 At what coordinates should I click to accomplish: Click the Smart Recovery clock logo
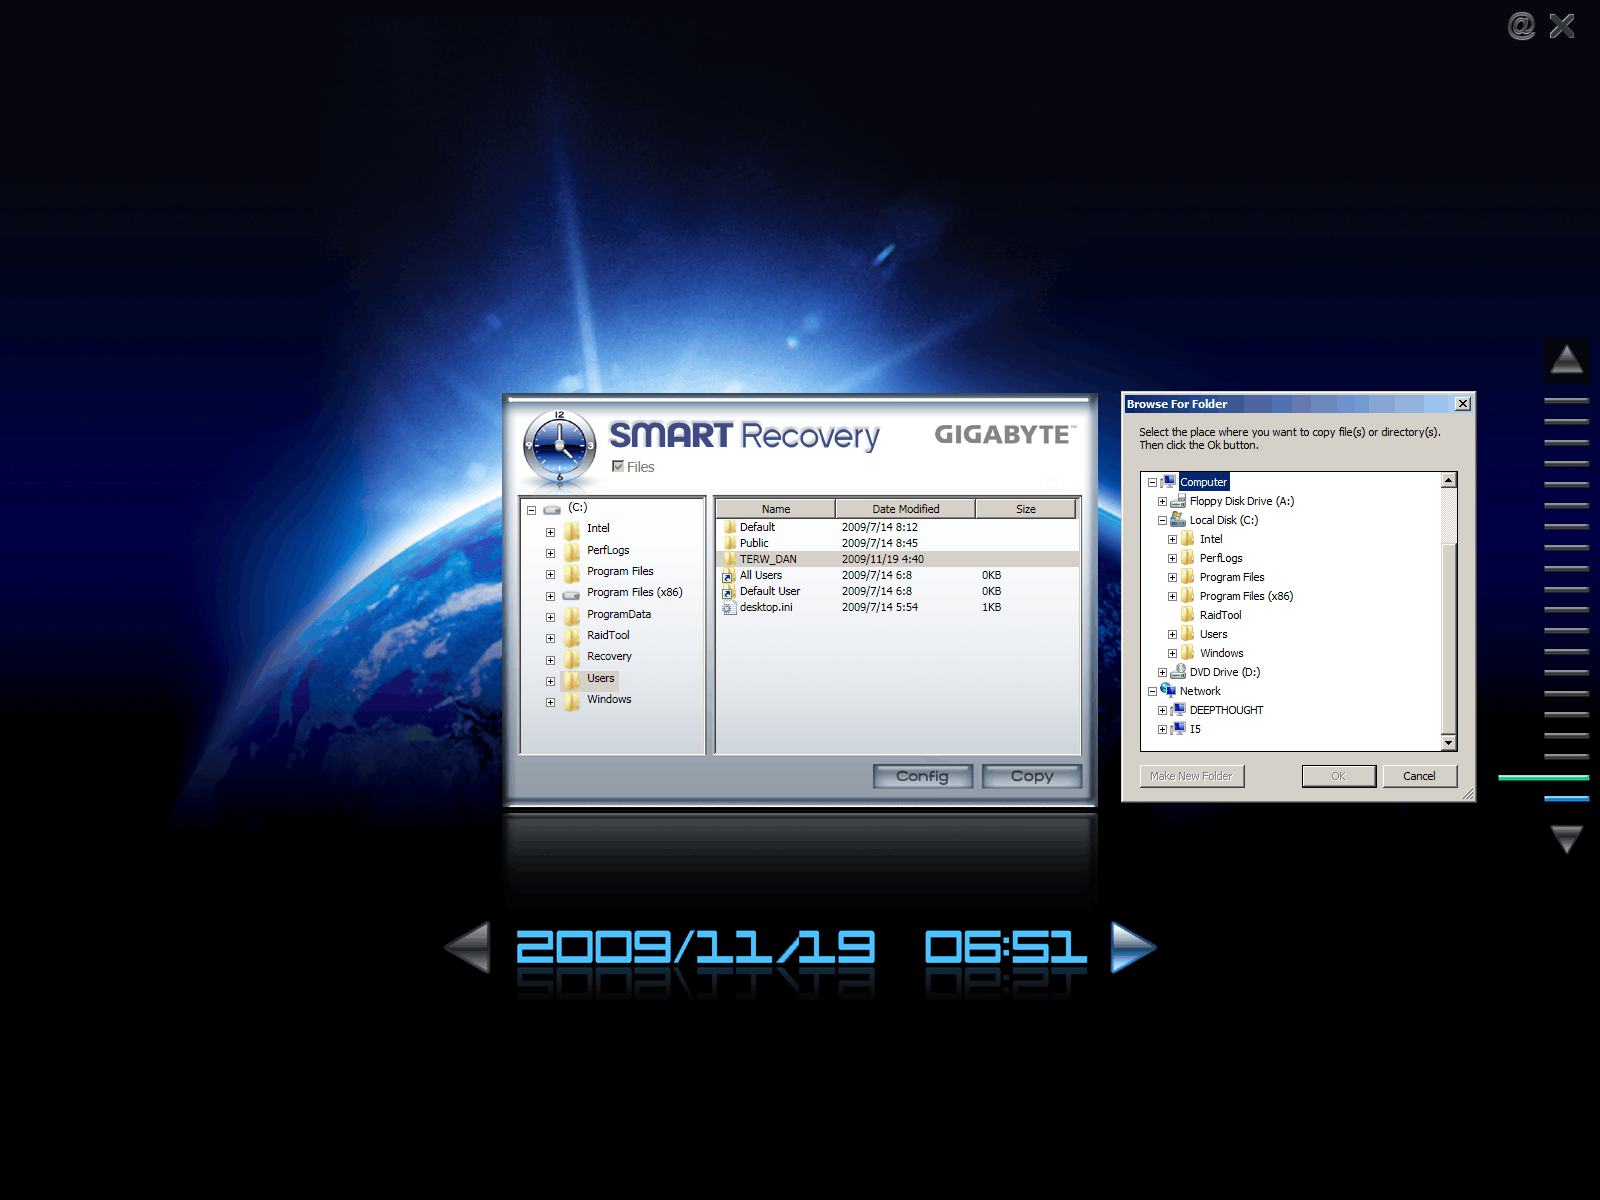[559, 445]
